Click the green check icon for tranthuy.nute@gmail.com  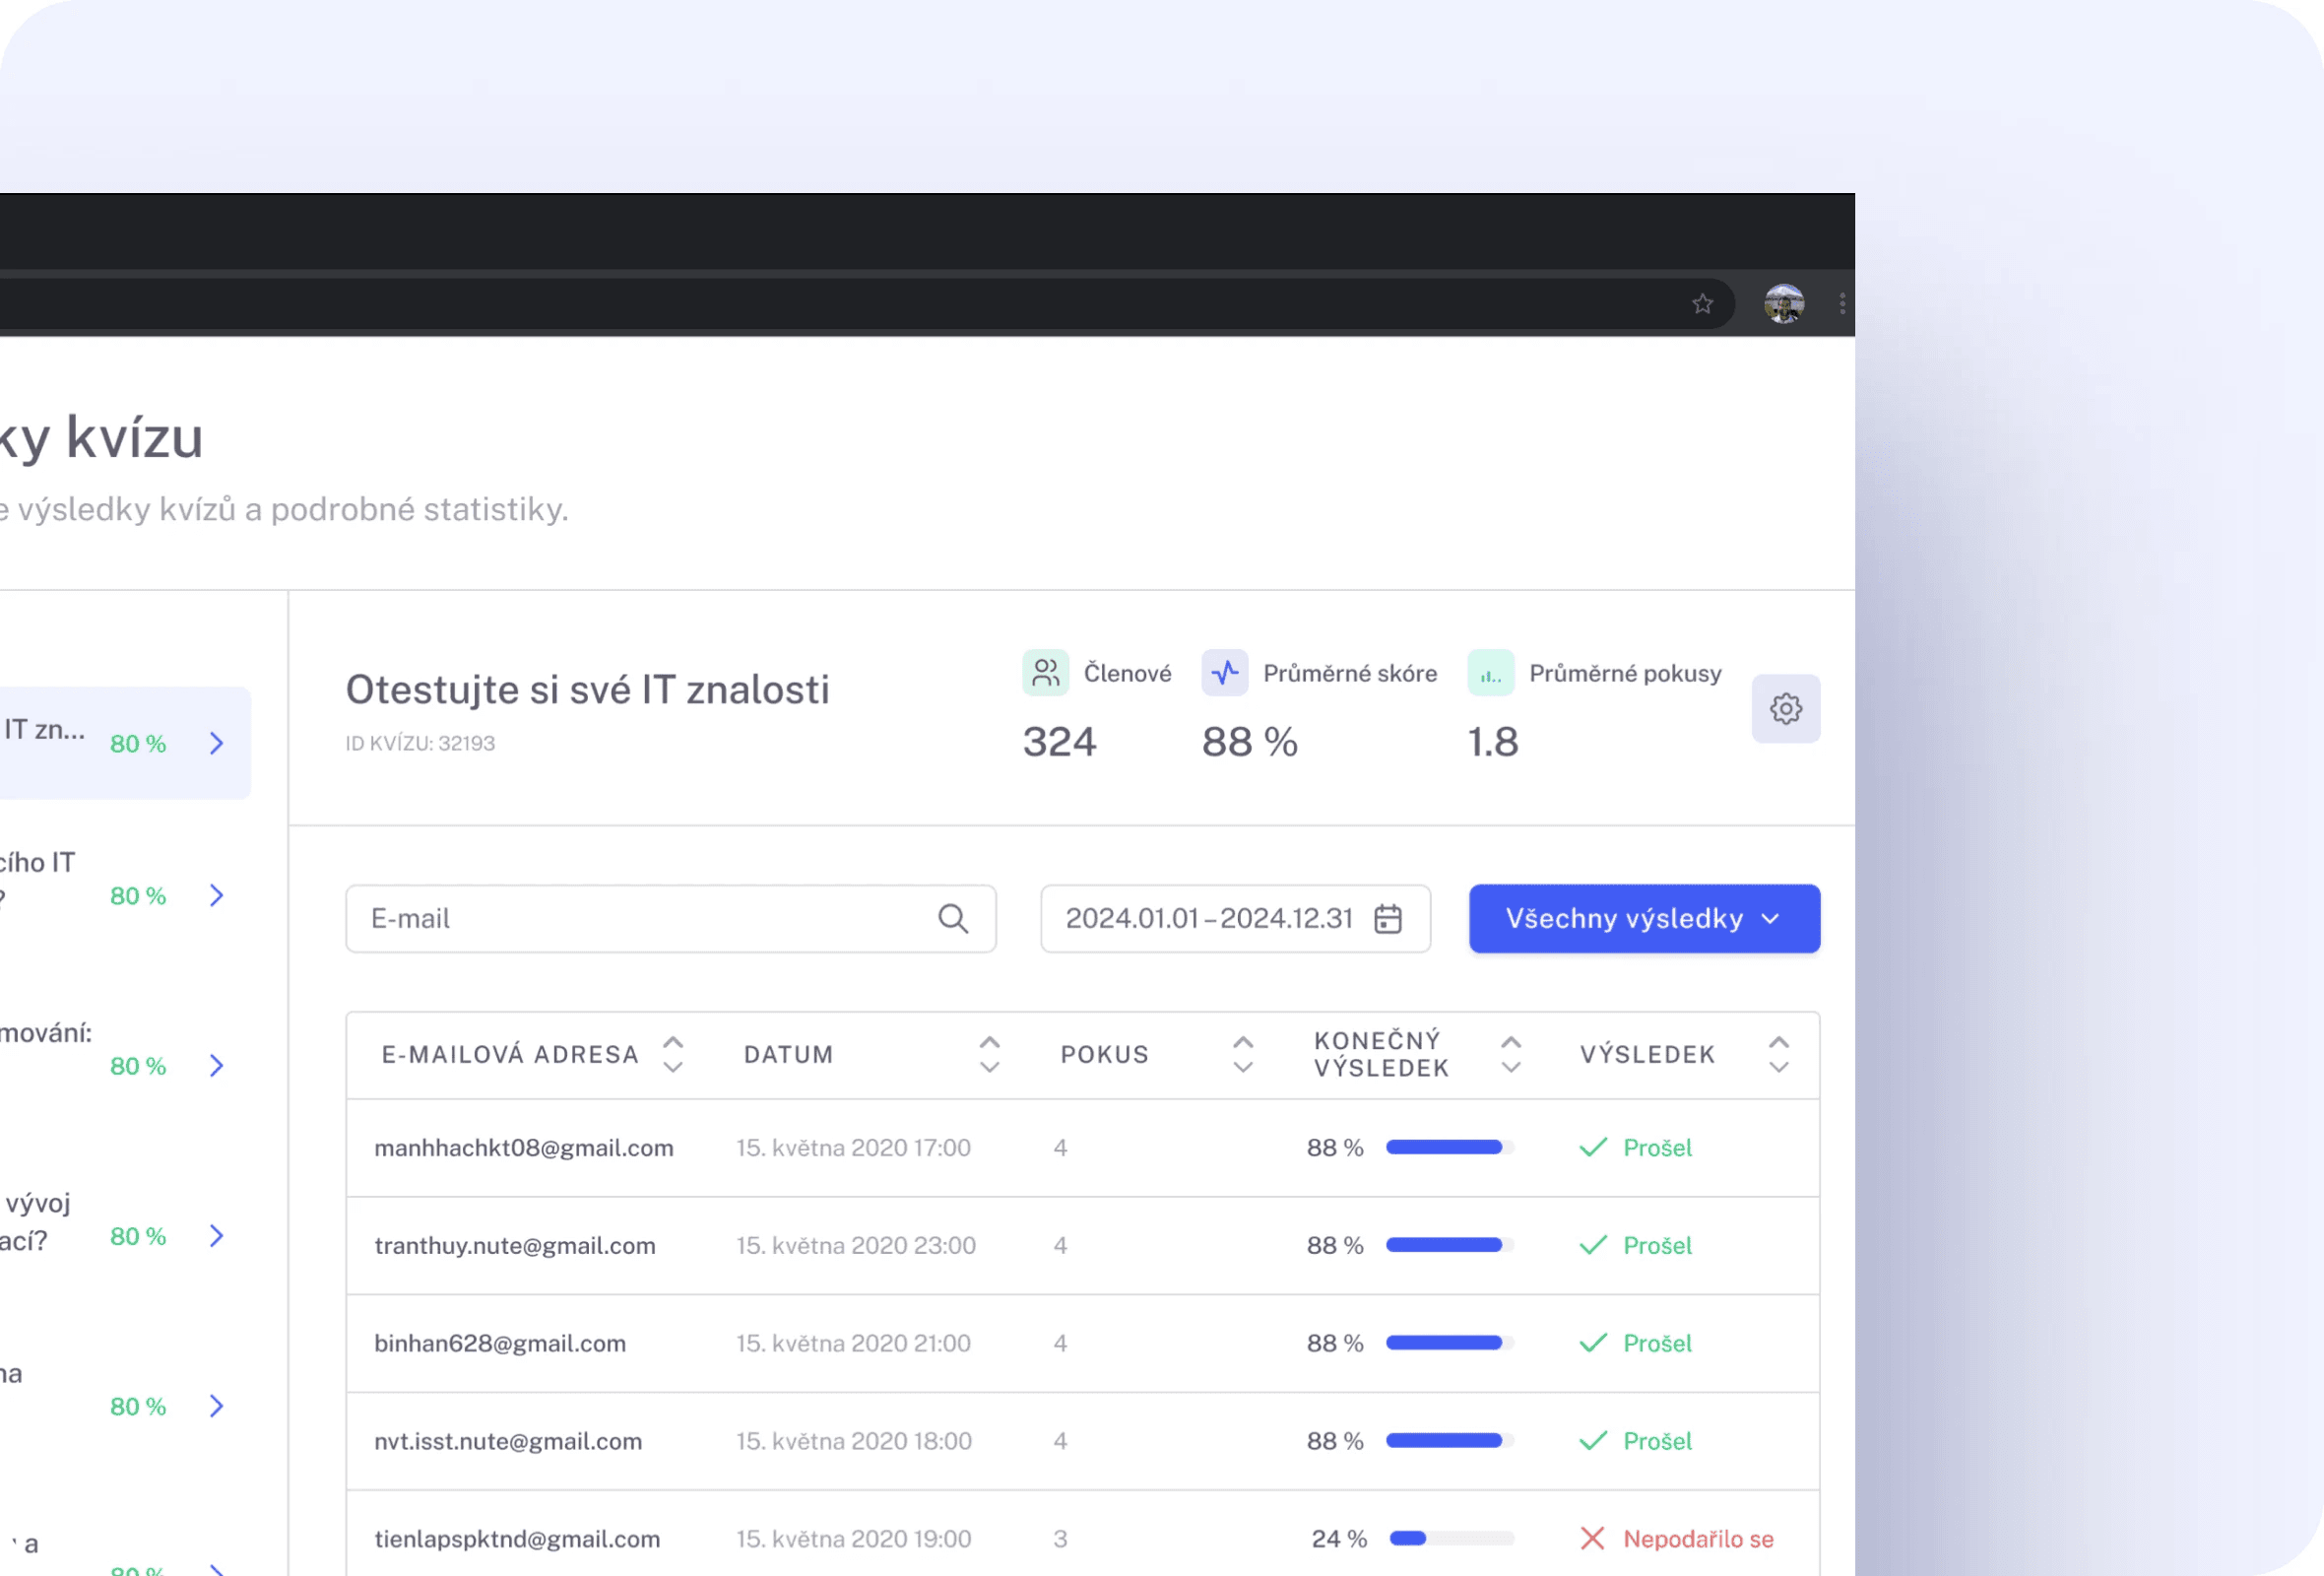coord(1593,1245)
